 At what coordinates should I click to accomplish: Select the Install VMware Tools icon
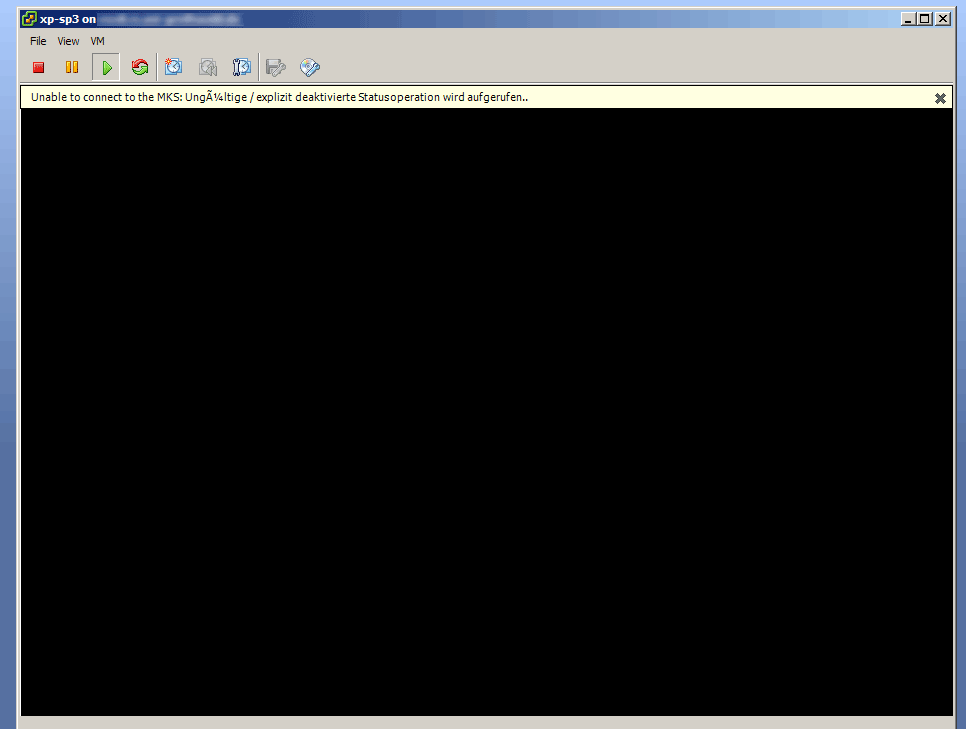(x=309, y=67)
